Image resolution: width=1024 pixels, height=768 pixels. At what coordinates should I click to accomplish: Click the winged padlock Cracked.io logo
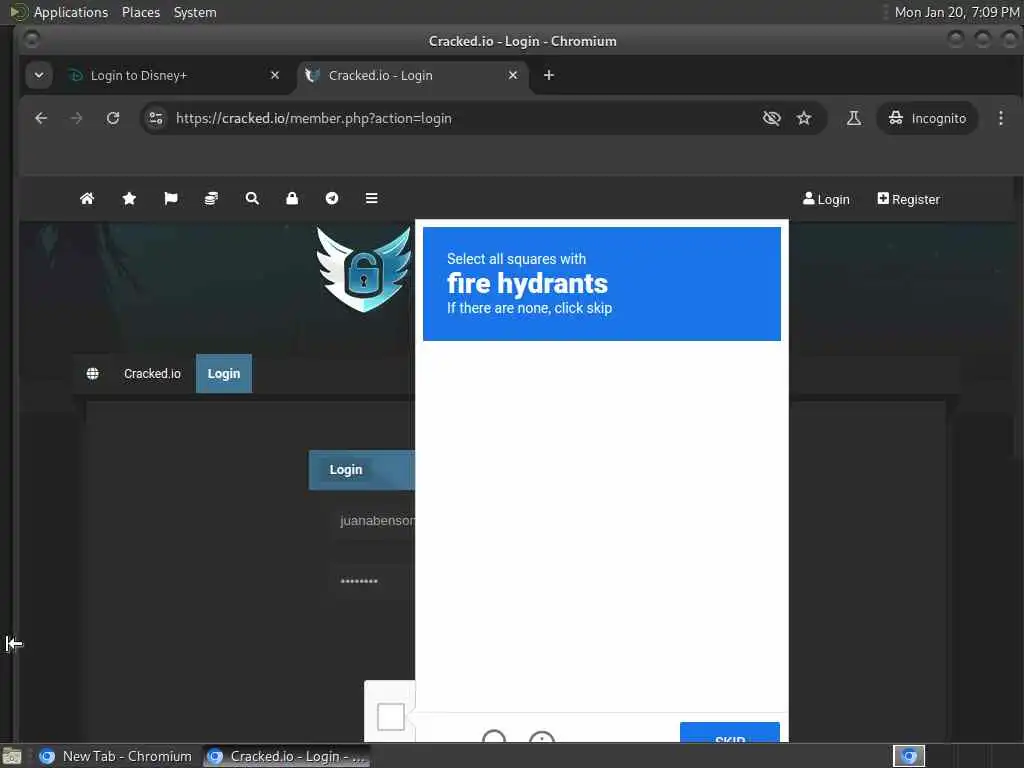tap(364, 269)
